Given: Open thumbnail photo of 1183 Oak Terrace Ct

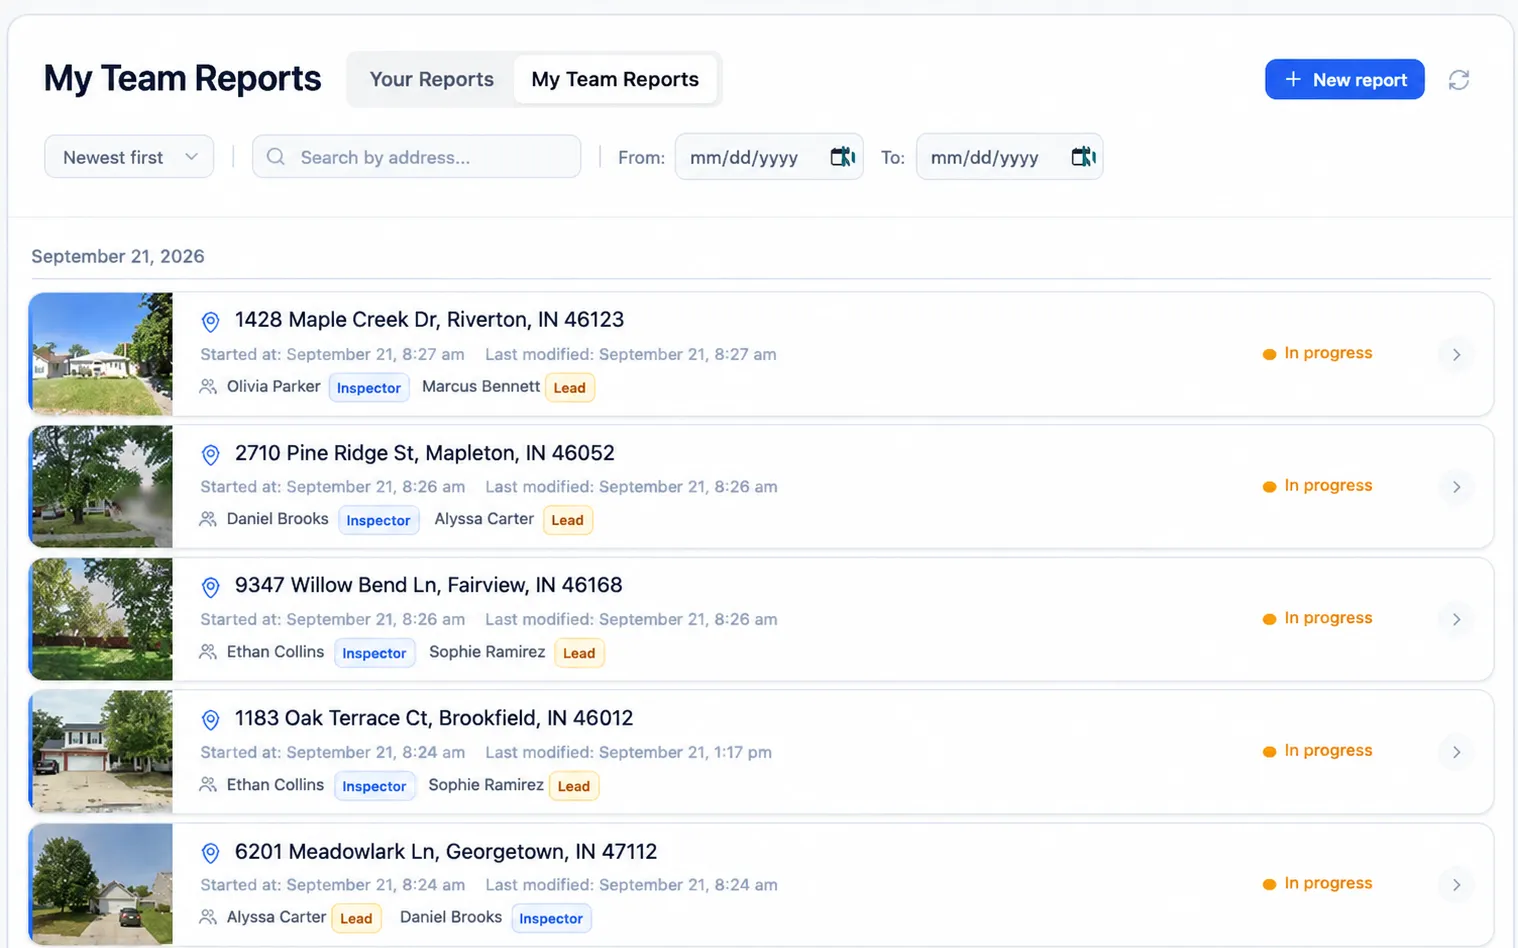Looking at the screenshot, I should coord(101,752).
